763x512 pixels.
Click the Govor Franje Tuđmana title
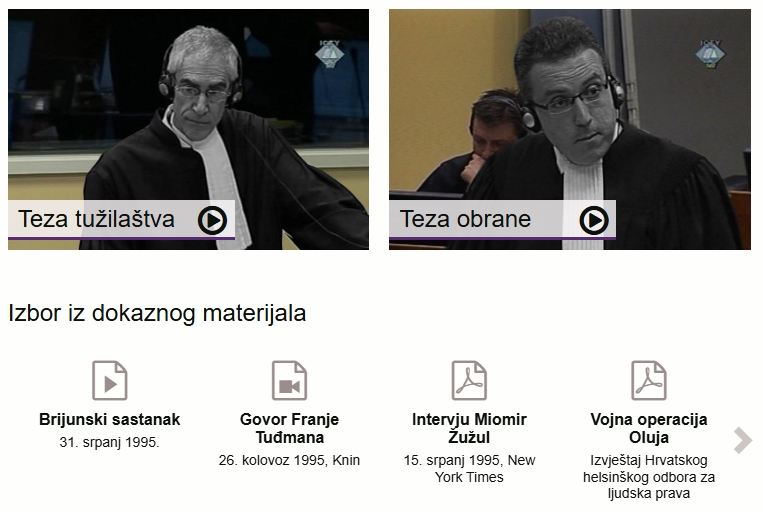coord(290,428)
